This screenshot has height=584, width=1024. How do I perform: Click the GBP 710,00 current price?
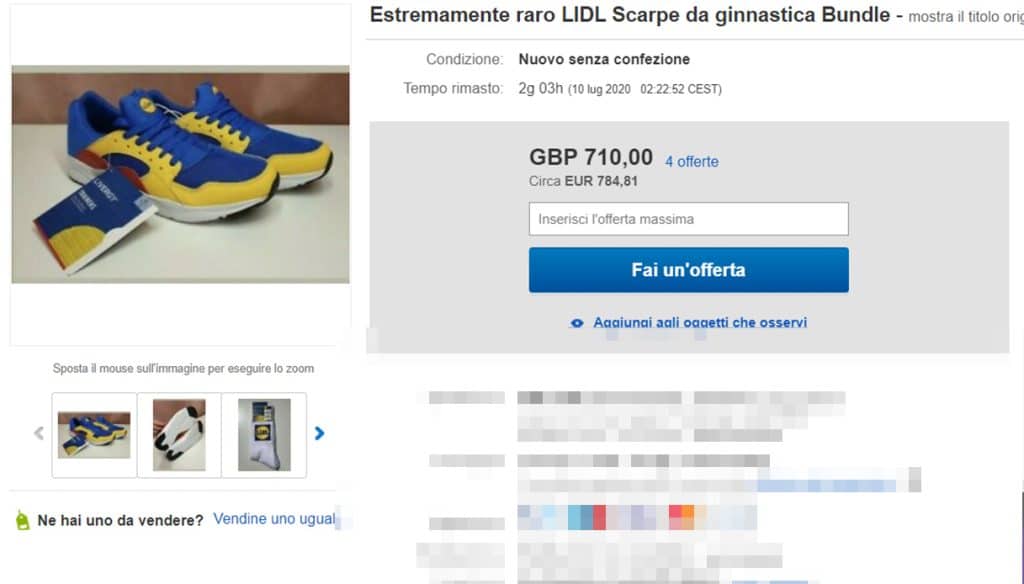(x=591, y=157)
